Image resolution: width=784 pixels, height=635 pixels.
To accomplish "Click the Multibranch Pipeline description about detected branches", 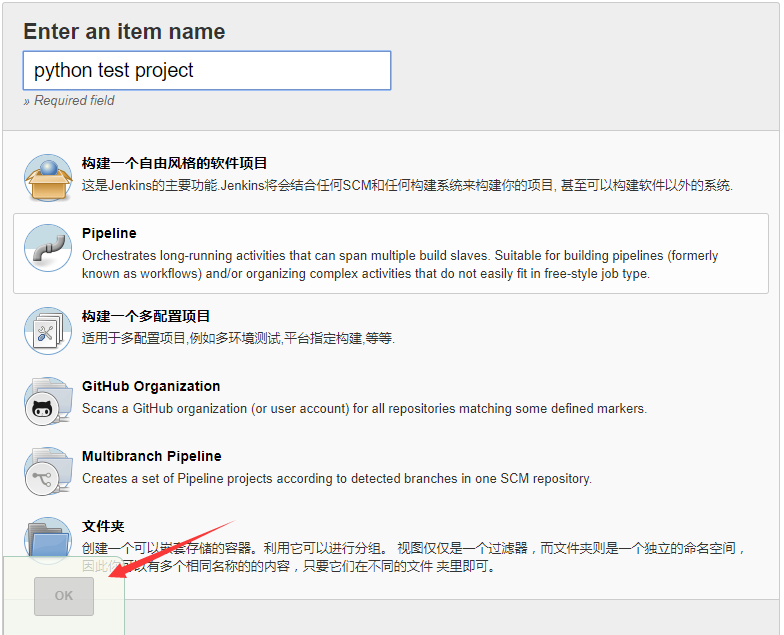I will tap(337, 478).
